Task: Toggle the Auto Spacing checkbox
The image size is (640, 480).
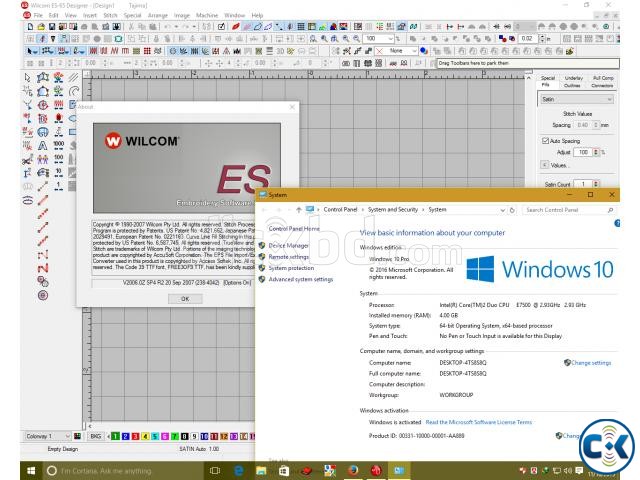Action: coord(545,140)
